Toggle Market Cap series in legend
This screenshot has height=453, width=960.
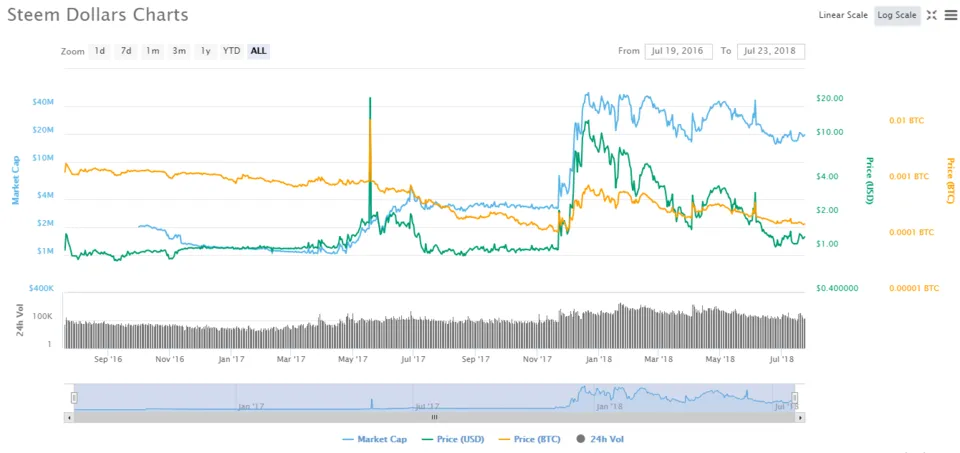374,439
